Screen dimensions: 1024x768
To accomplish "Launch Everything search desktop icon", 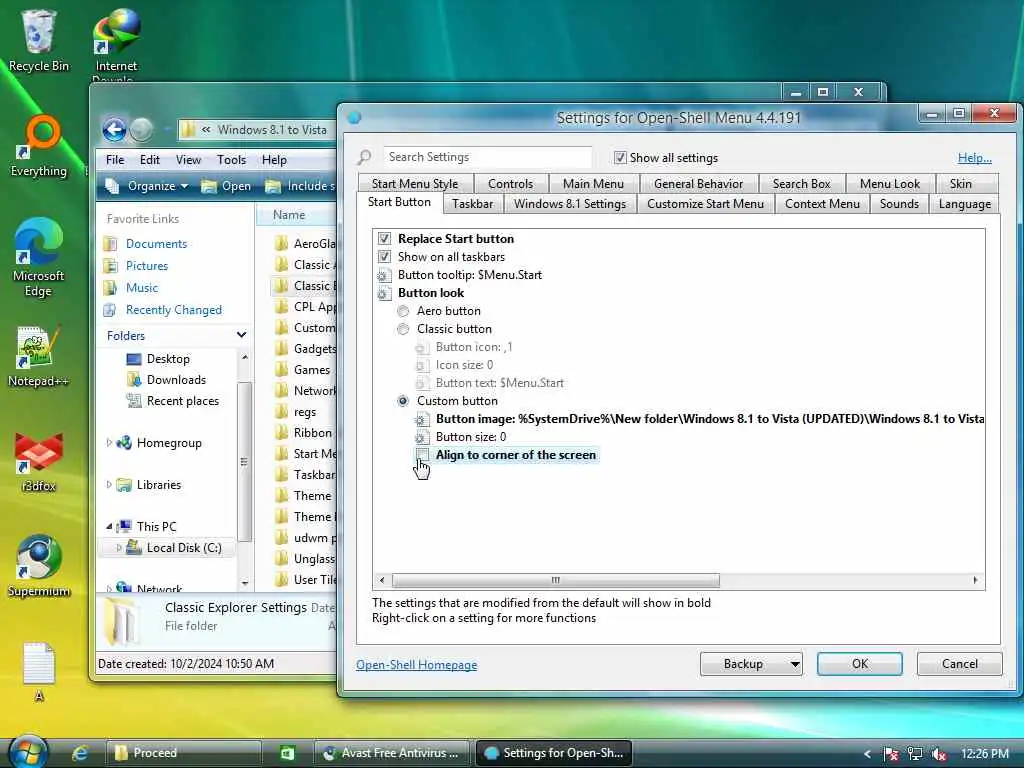I will tap(39, 147).
